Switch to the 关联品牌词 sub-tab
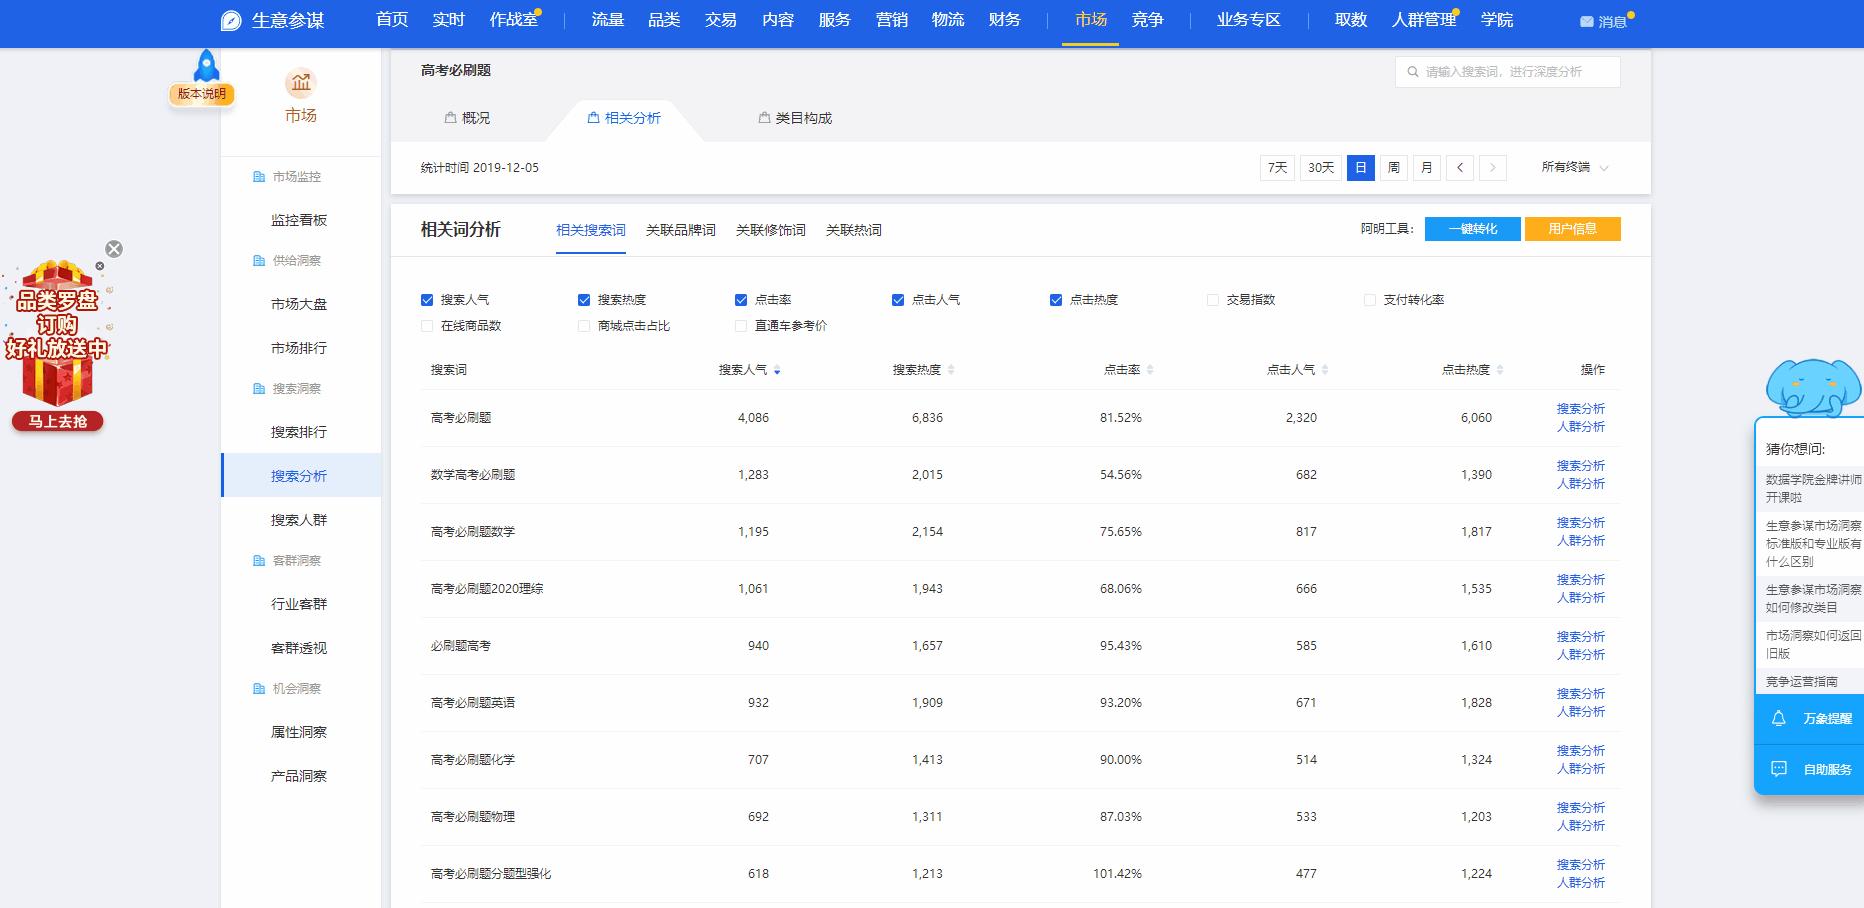The width and height of the screenshot is (1864, 908). (x=680, y=230)
